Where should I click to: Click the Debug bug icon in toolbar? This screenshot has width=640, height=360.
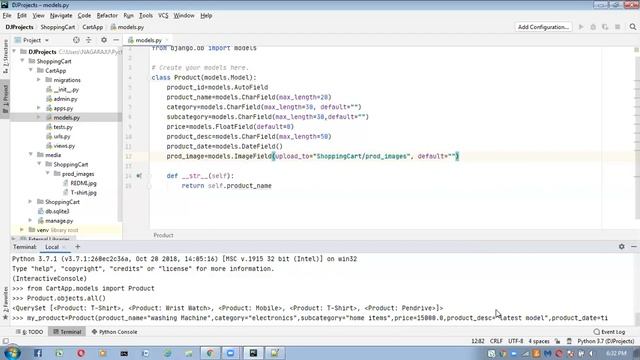593,27
